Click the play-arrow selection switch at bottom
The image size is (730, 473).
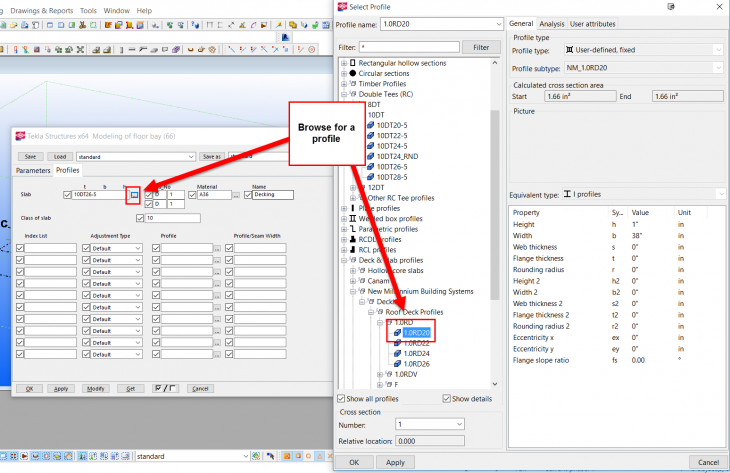pos(24,456)
